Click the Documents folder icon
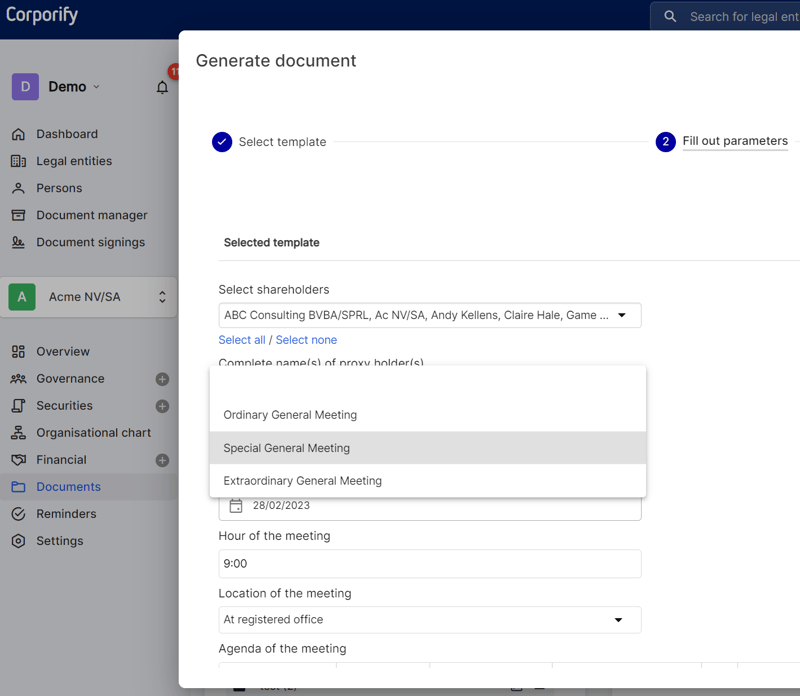Image resolution: width=800 pixels, height=696 pixels. click(x=18, y=487)
